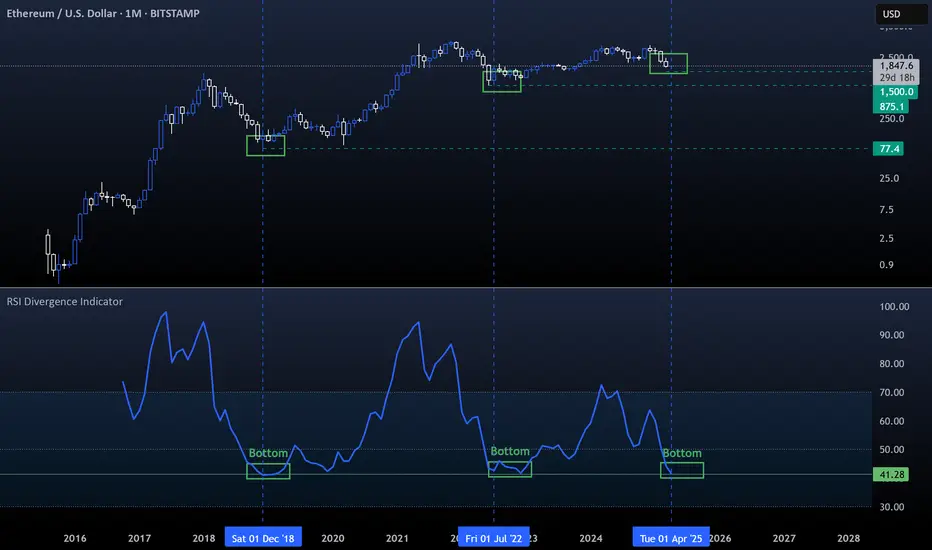
Task: Click 2016 on the time axis
Action: (x=75, y=538)
